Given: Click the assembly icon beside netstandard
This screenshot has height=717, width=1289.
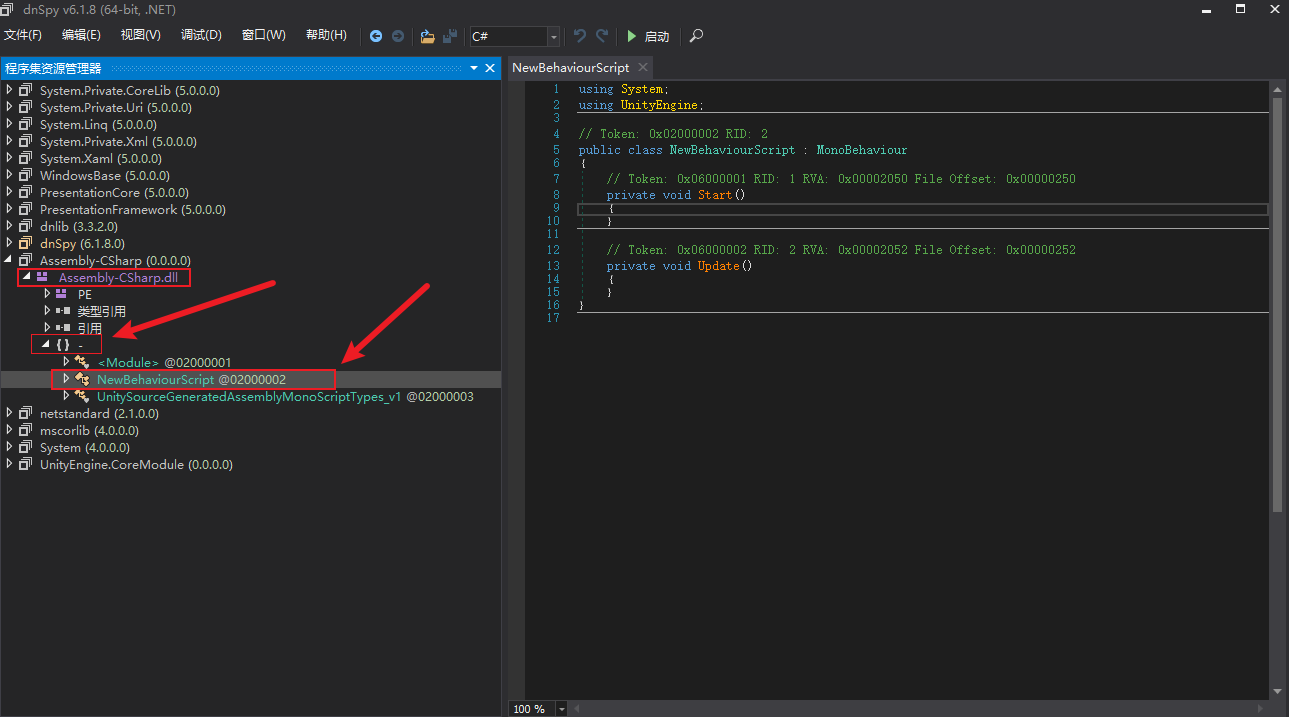Looking at the screenshot, I should [26, 413].
